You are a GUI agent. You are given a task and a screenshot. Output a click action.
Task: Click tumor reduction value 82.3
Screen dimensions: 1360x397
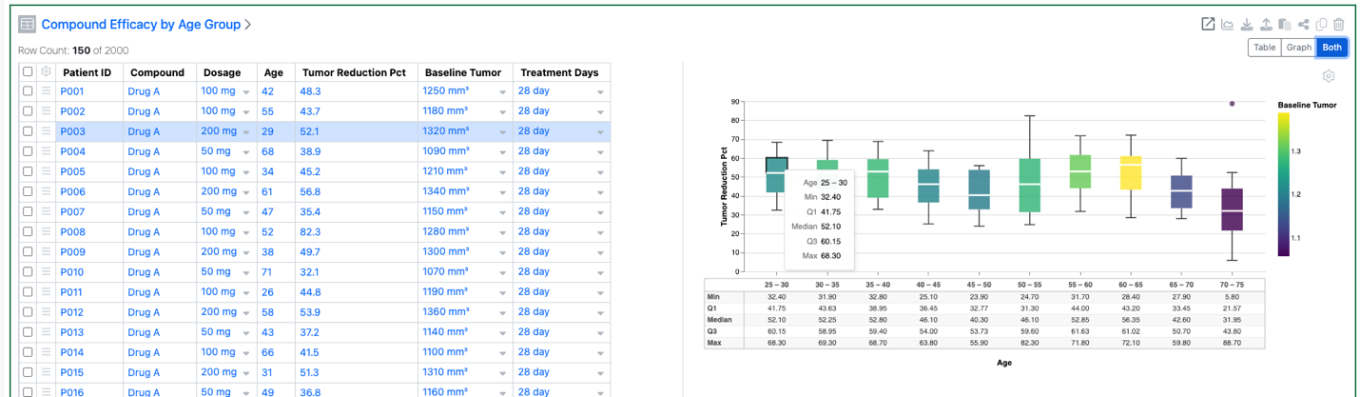pos(310,232)
